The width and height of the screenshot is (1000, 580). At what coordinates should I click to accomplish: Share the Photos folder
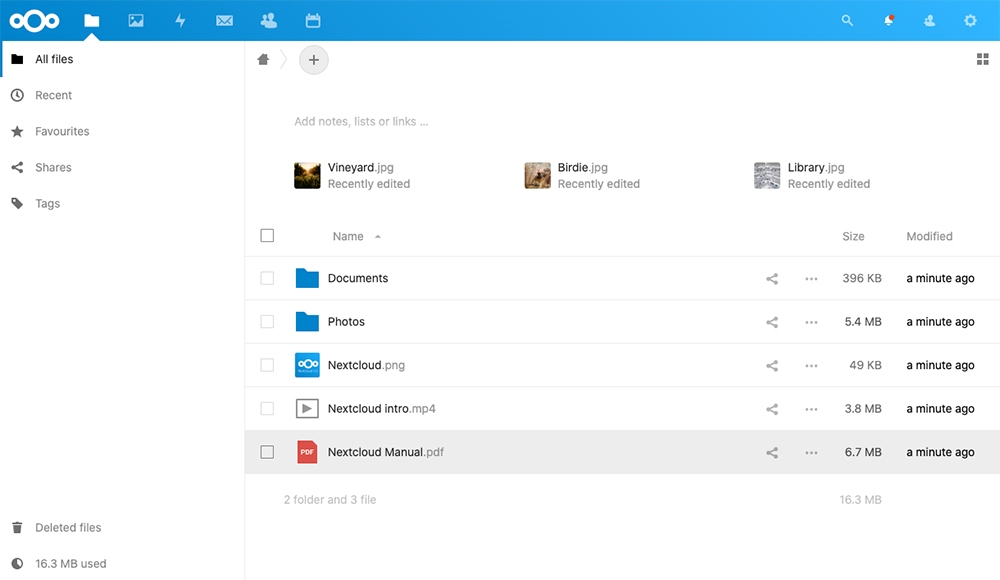click(x=772, y=322)
